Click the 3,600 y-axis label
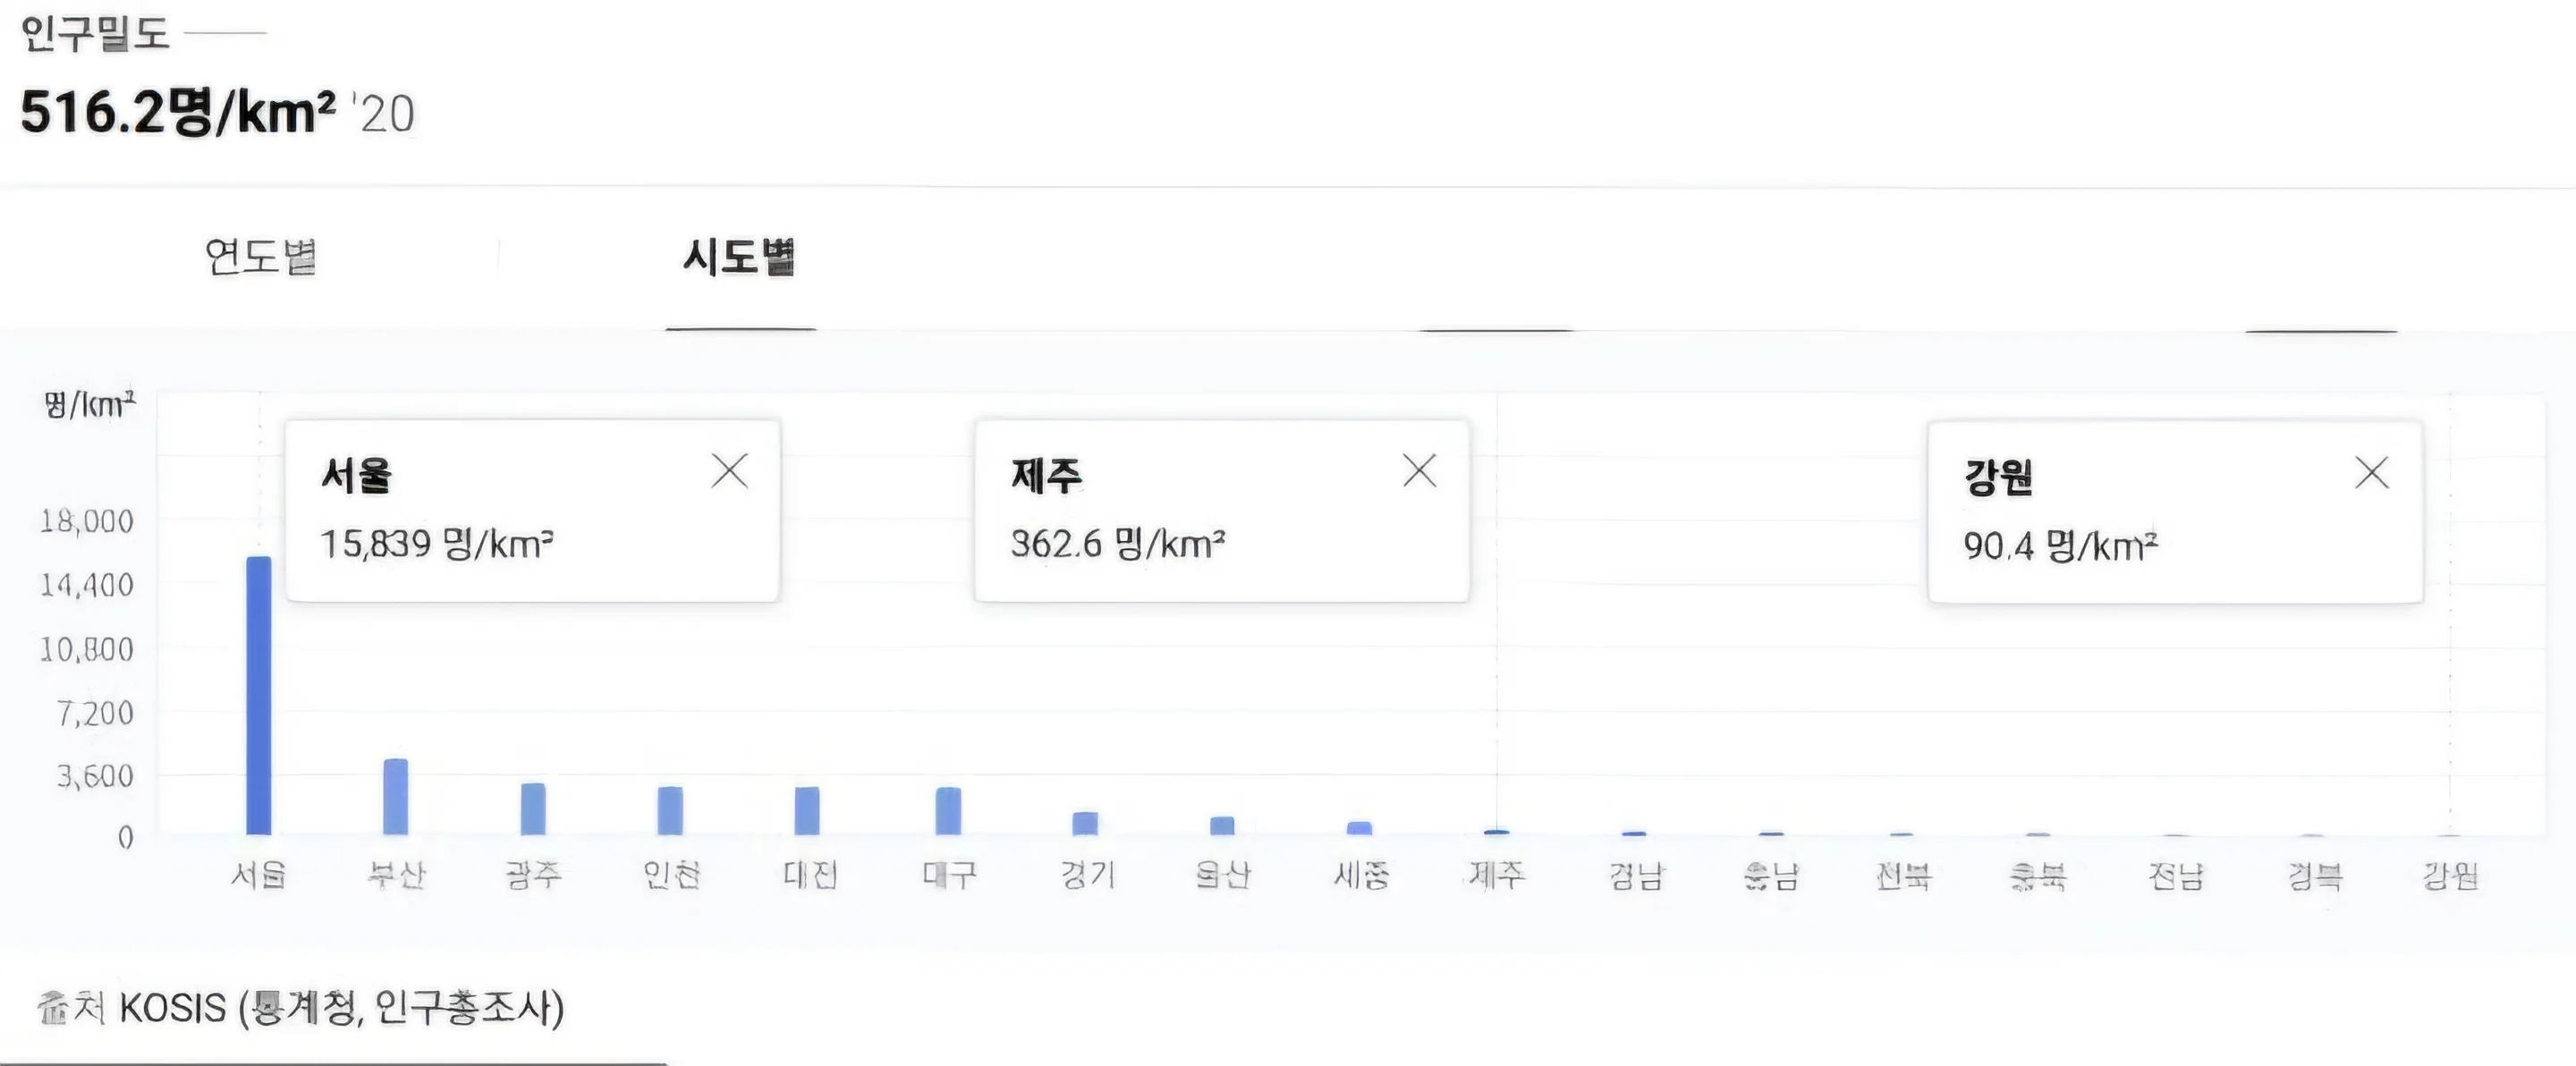 pos(95,776)
